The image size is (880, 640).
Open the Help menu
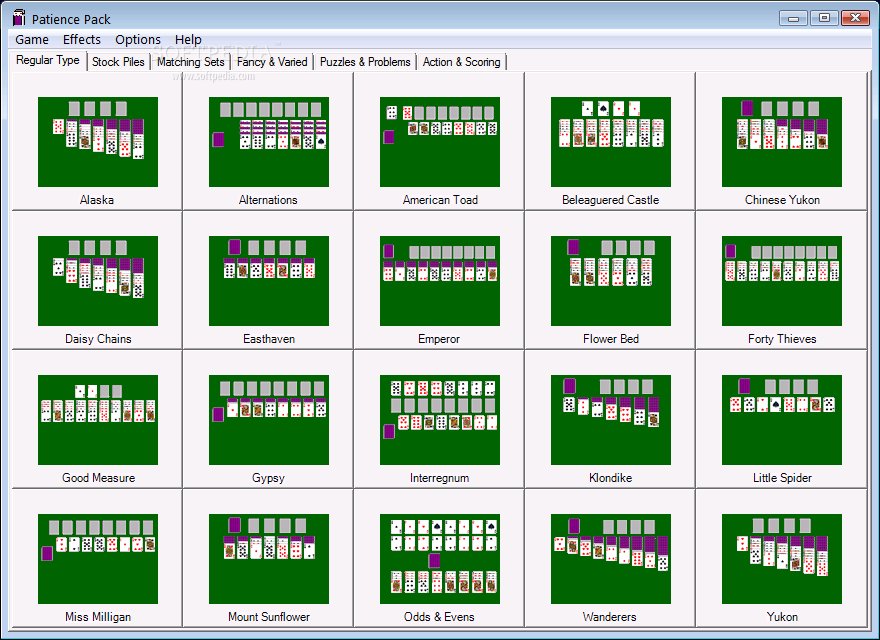point(188,39)
